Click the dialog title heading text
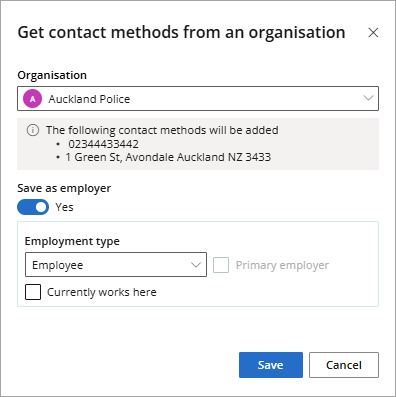Screen dimensions: 396x397 (x=181, y=33)
